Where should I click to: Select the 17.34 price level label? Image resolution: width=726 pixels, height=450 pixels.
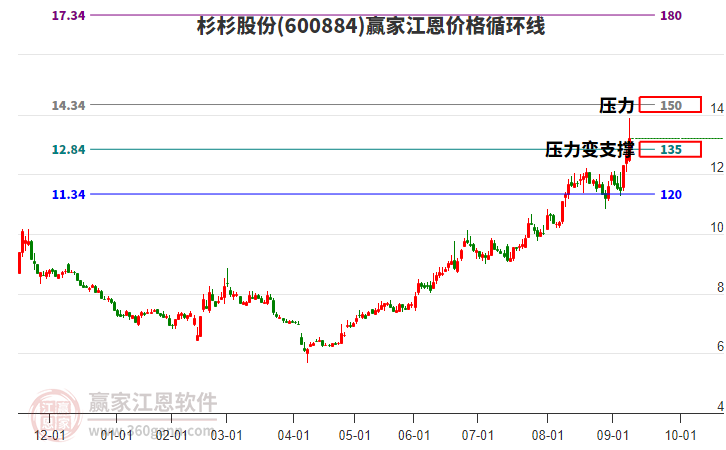tap(69, 16)
